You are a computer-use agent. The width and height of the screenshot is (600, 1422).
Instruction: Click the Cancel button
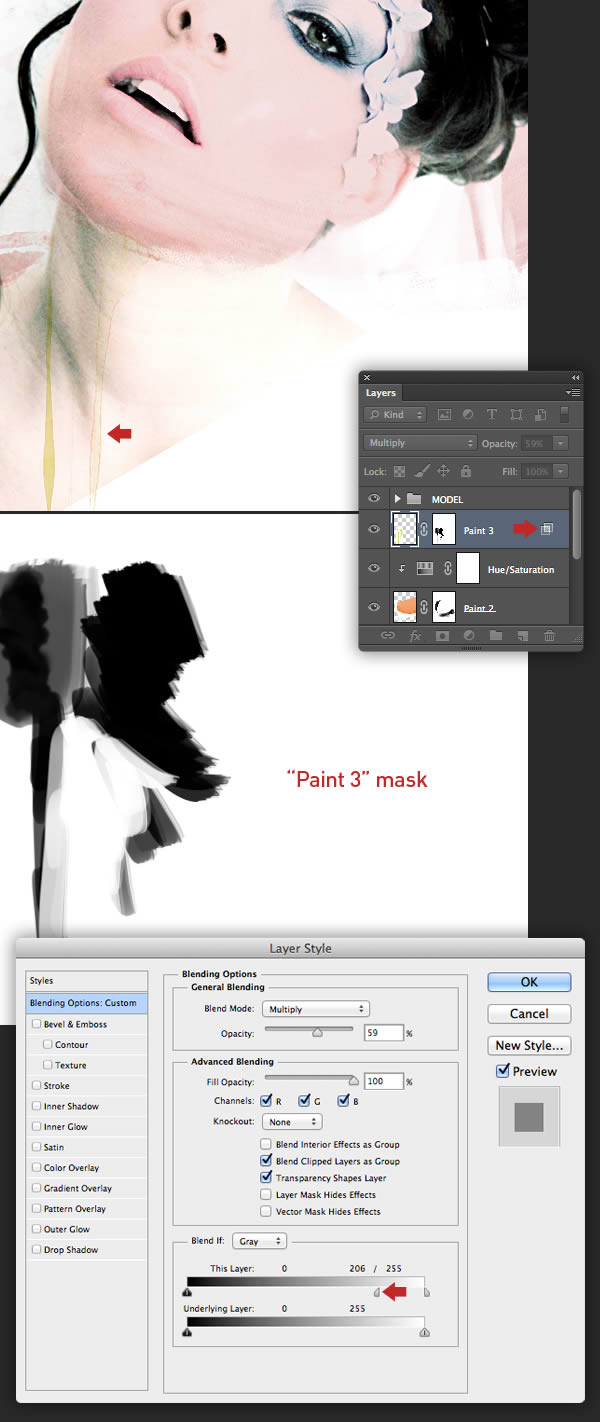click(x=529, y=1013)
